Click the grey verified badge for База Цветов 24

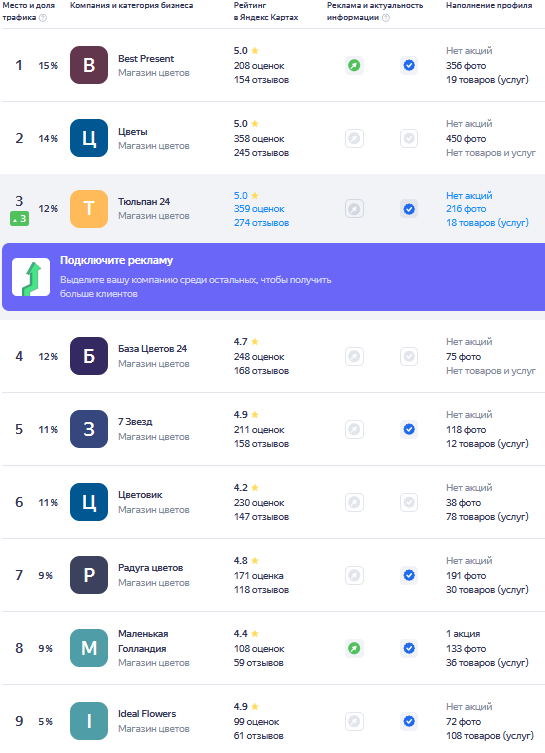pyautogui.click(x=409, y=356)
